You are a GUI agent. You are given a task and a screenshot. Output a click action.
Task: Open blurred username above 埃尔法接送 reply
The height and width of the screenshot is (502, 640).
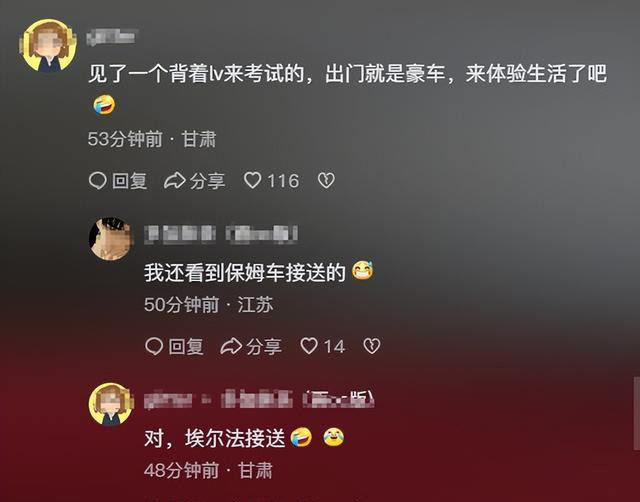point(259,399)
